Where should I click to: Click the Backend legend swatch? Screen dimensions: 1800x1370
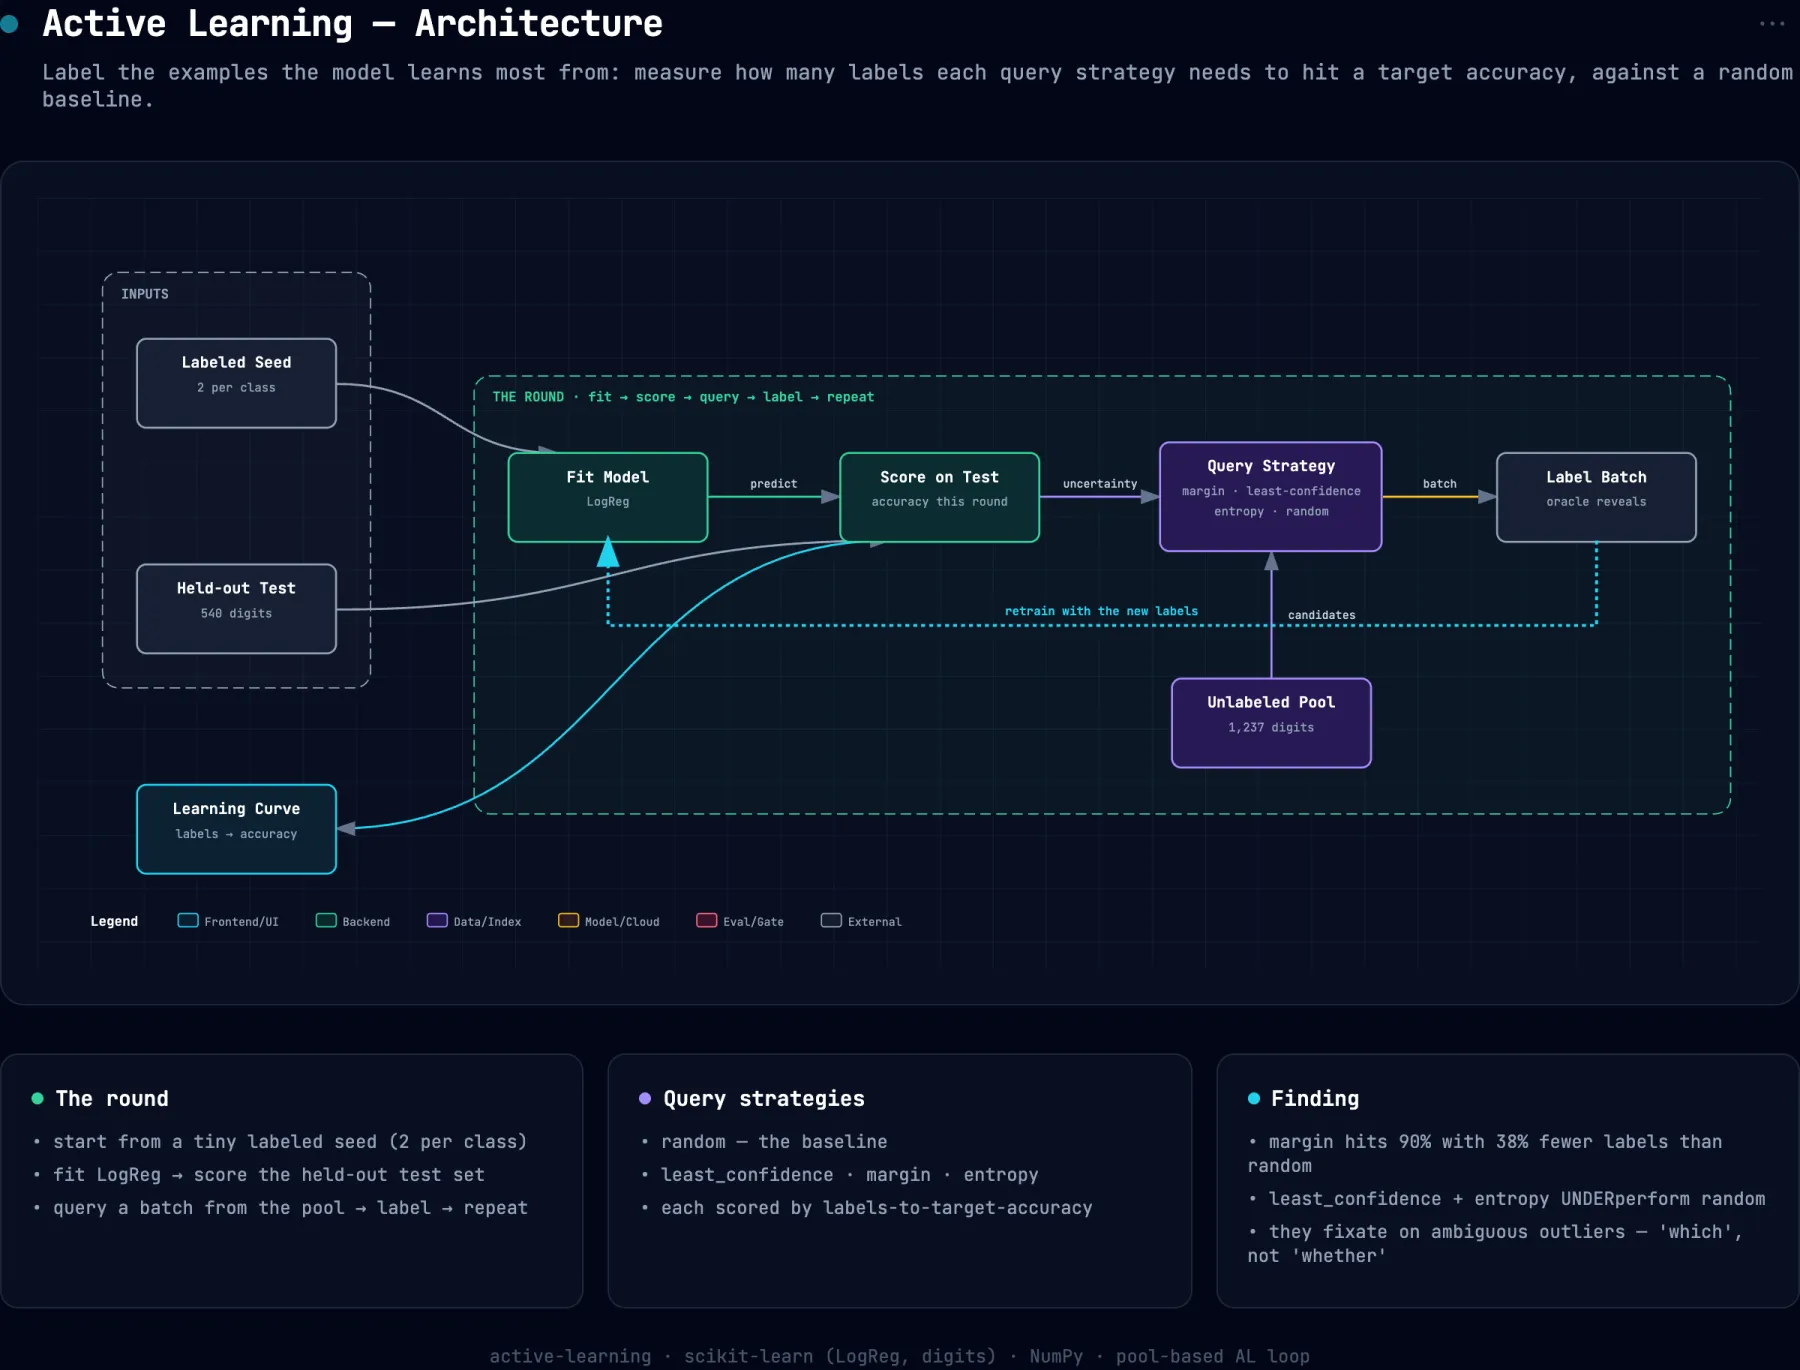(x=326, y=920)
